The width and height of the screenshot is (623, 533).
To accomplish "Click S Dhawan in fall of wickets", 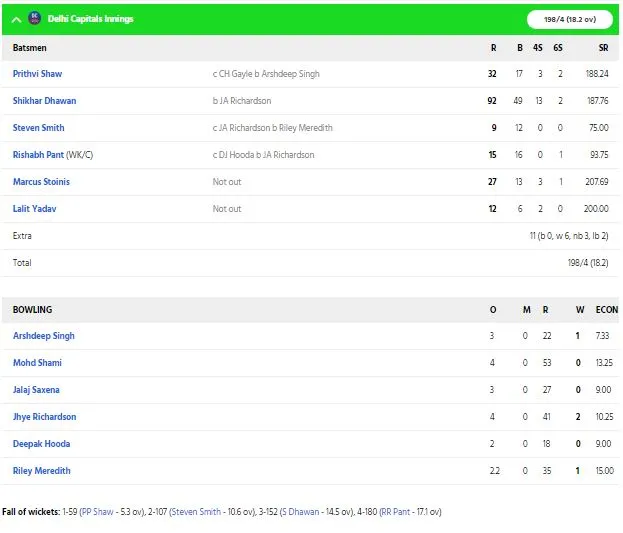I will (x=300, y=512).
